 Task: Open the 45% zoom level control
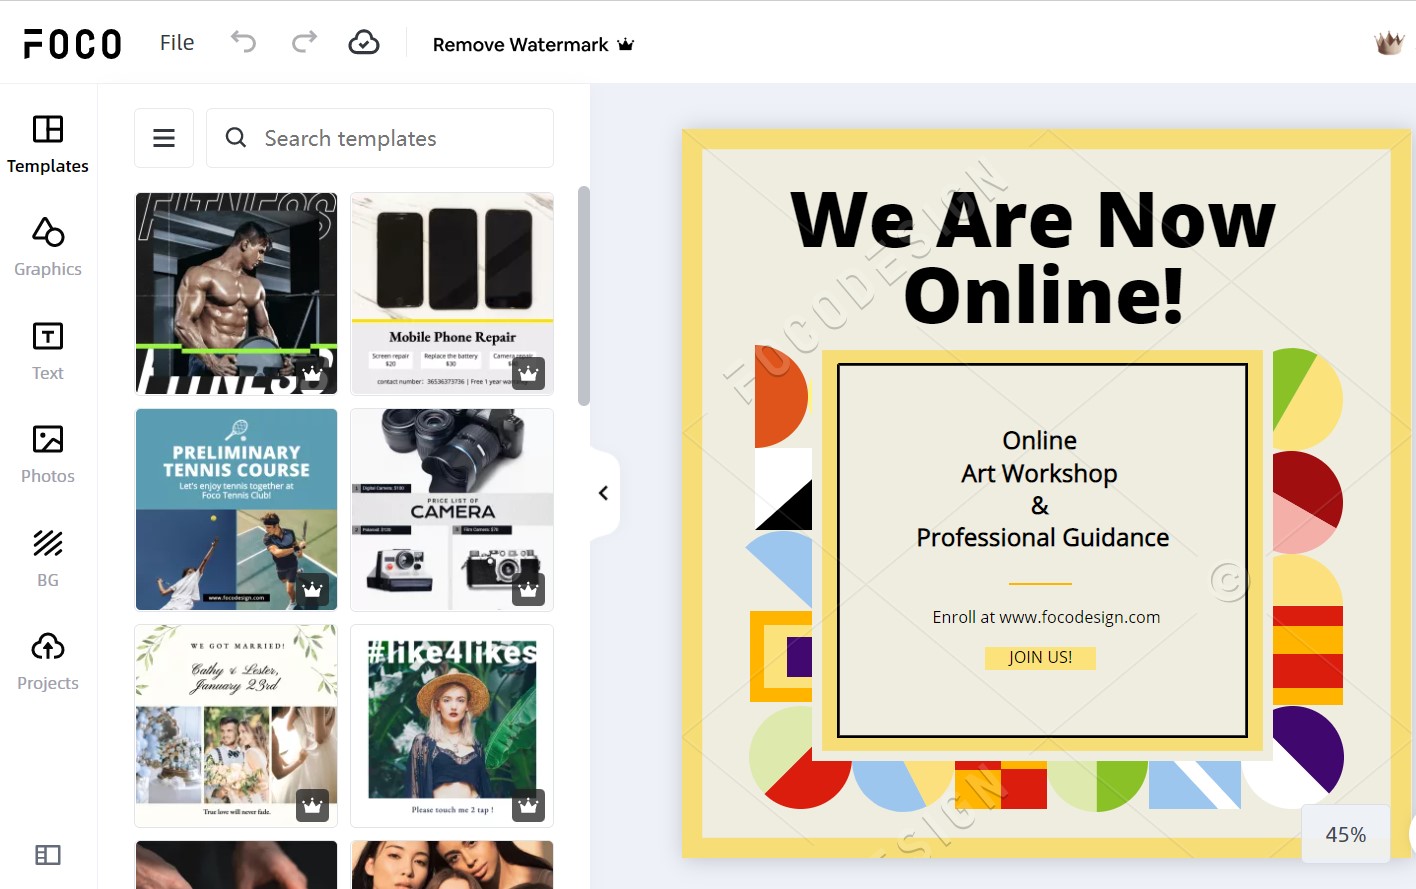pyautogui.click(x=1345, y=834)
